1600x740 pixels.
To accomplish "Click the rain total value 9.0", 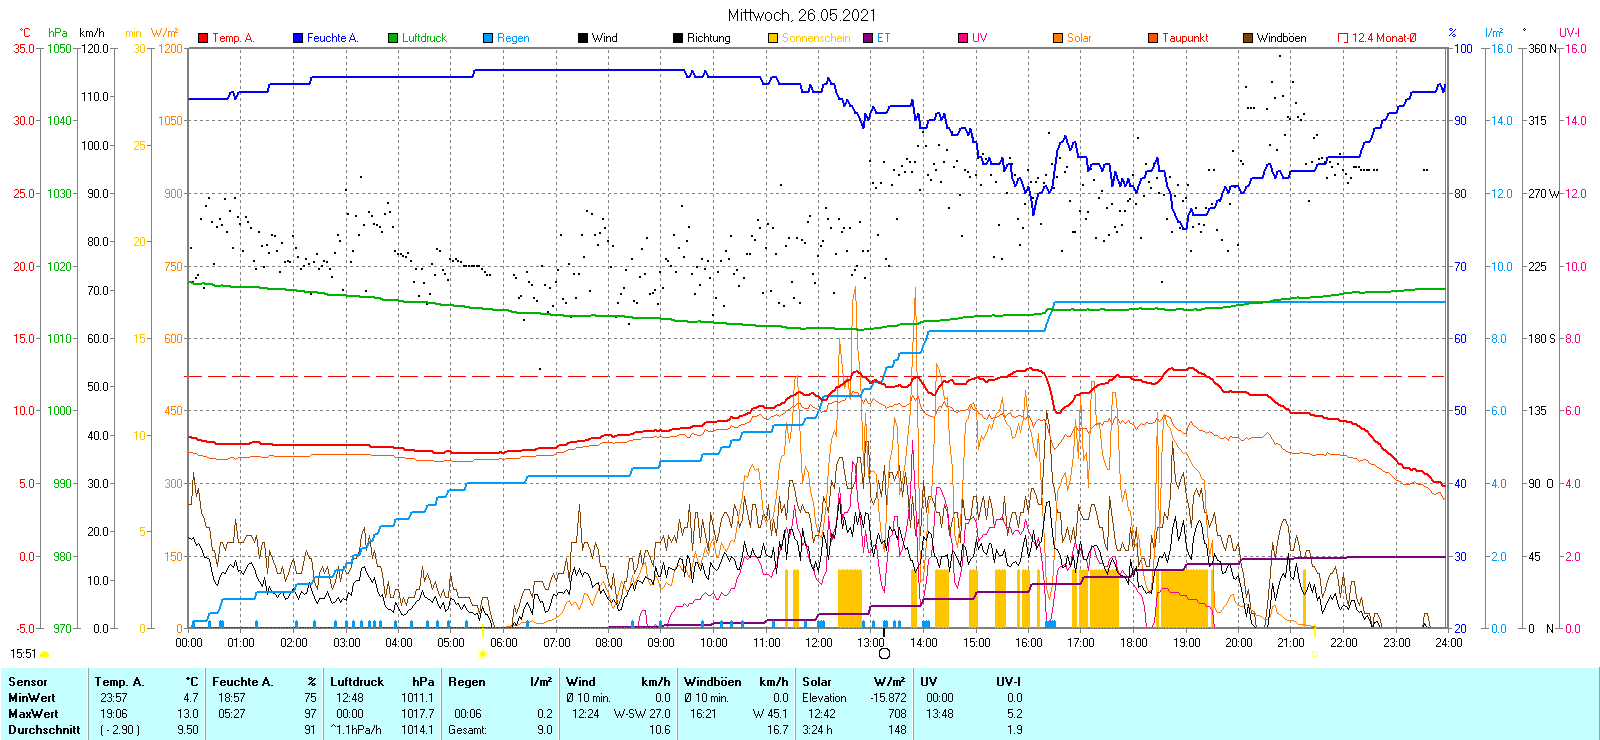I will pyautogui.click(x=545, y=730).
